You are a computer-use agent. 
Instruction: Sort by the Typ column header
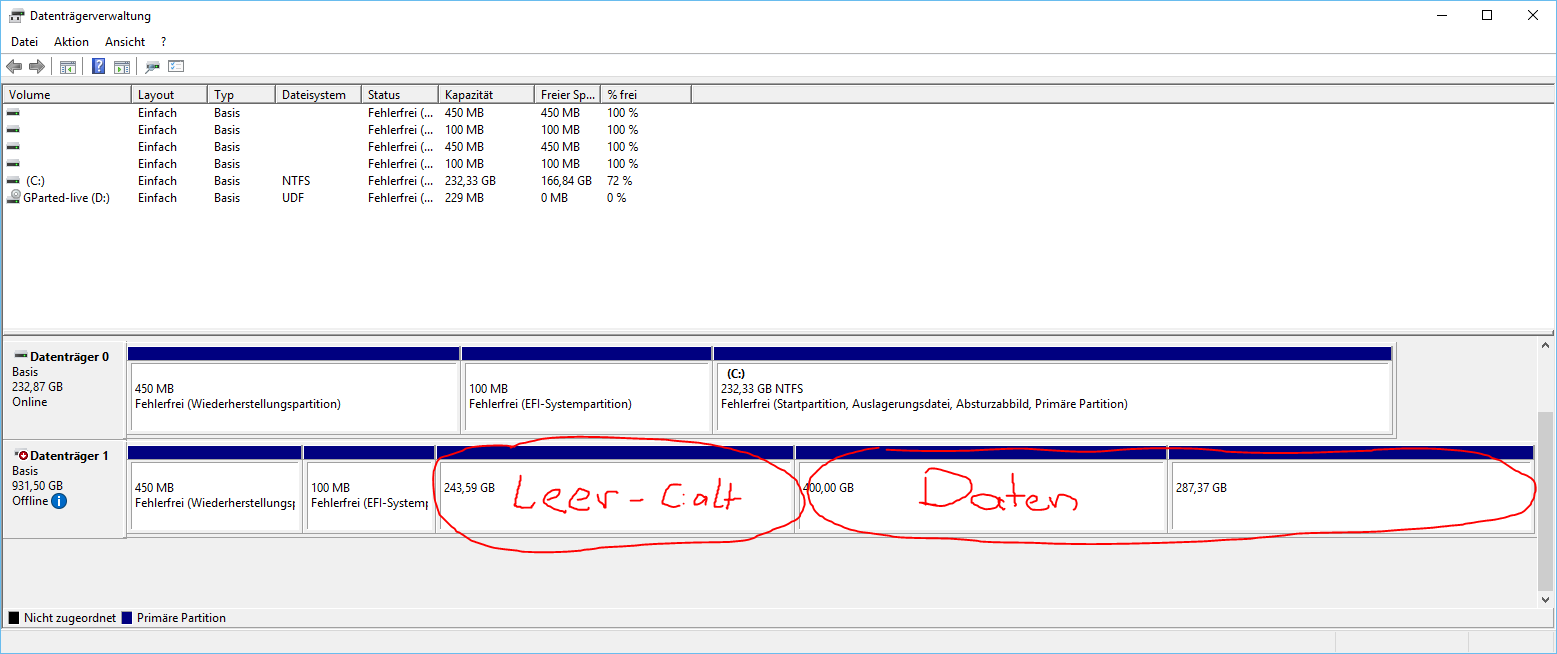pos(241,95)
